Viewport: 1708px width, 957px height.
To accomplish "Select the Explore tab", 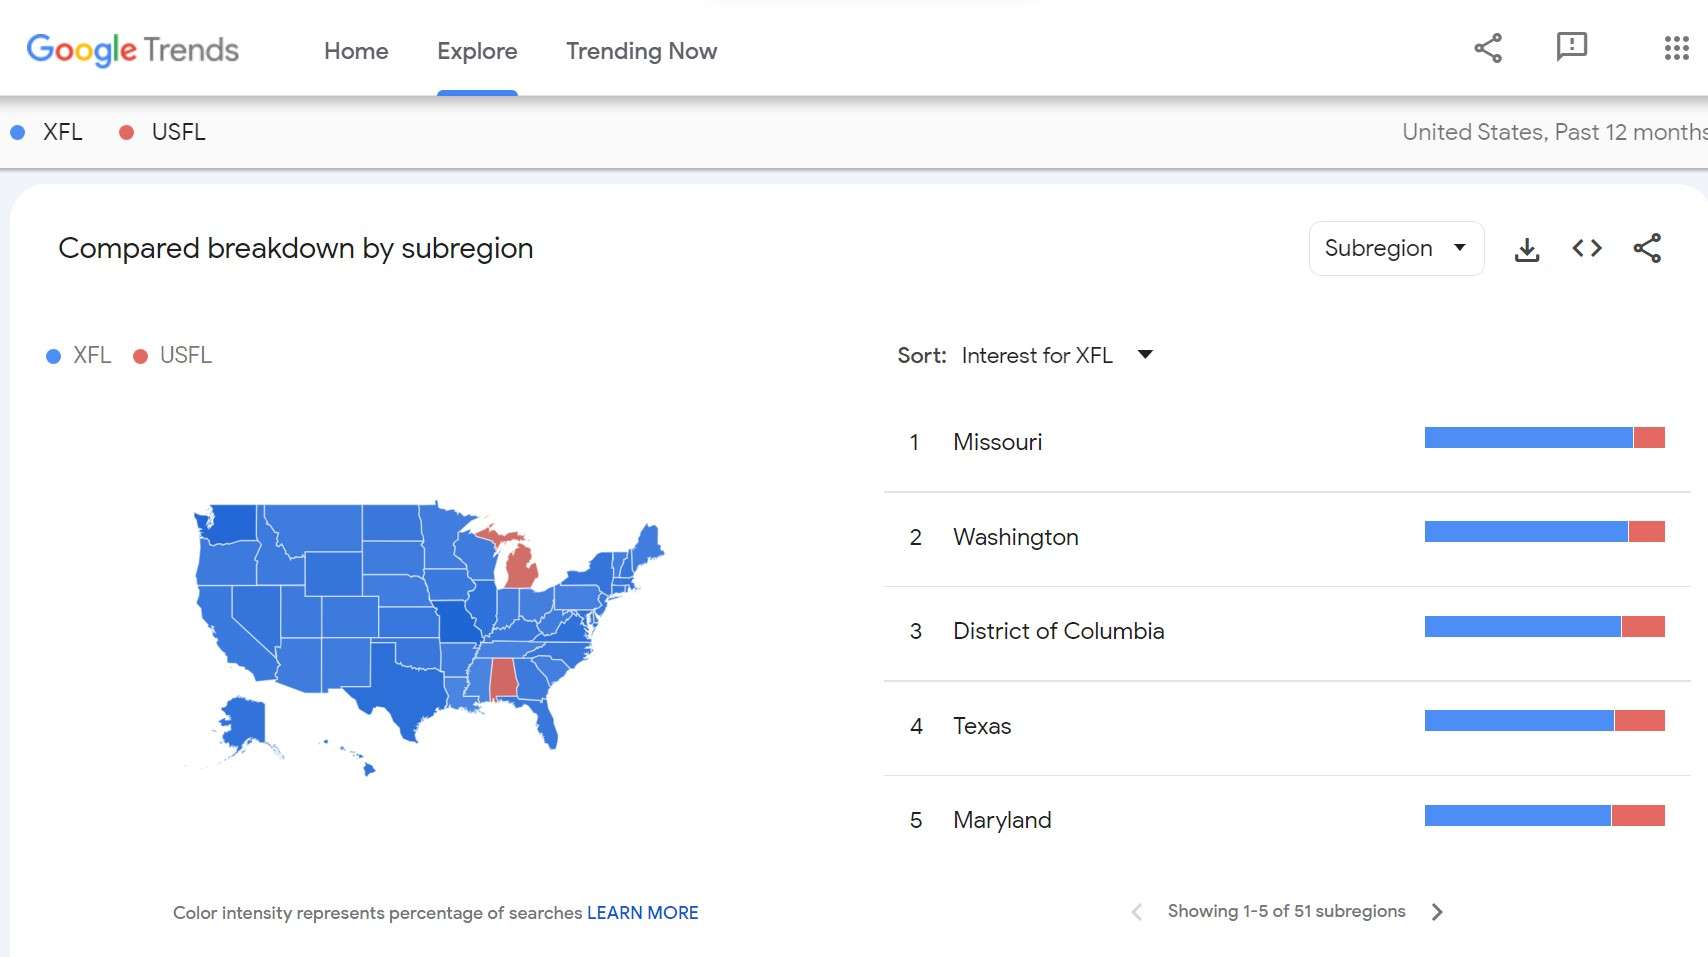I will 477,51.
